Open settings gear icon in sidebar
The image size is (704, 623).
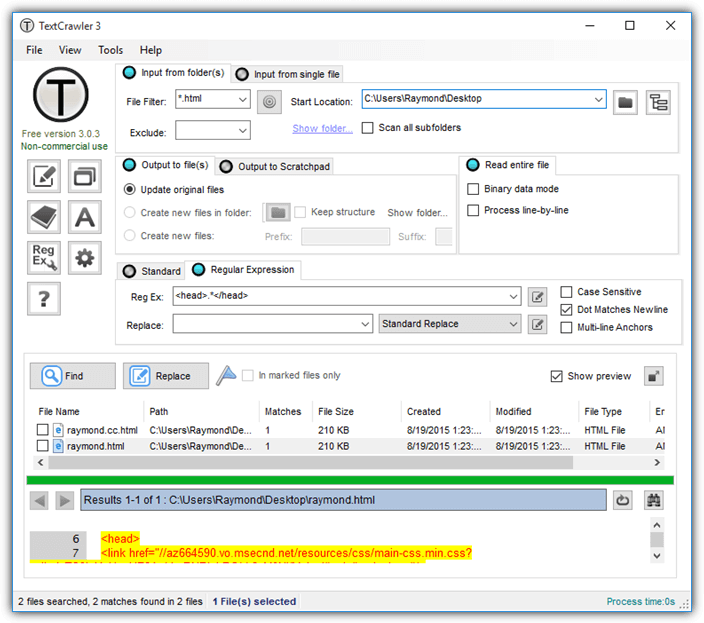[x=85, y=258]
